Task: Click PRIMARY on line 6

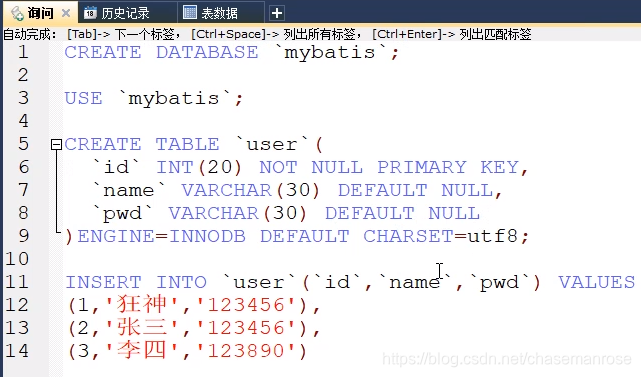Action: click(421, 167)
